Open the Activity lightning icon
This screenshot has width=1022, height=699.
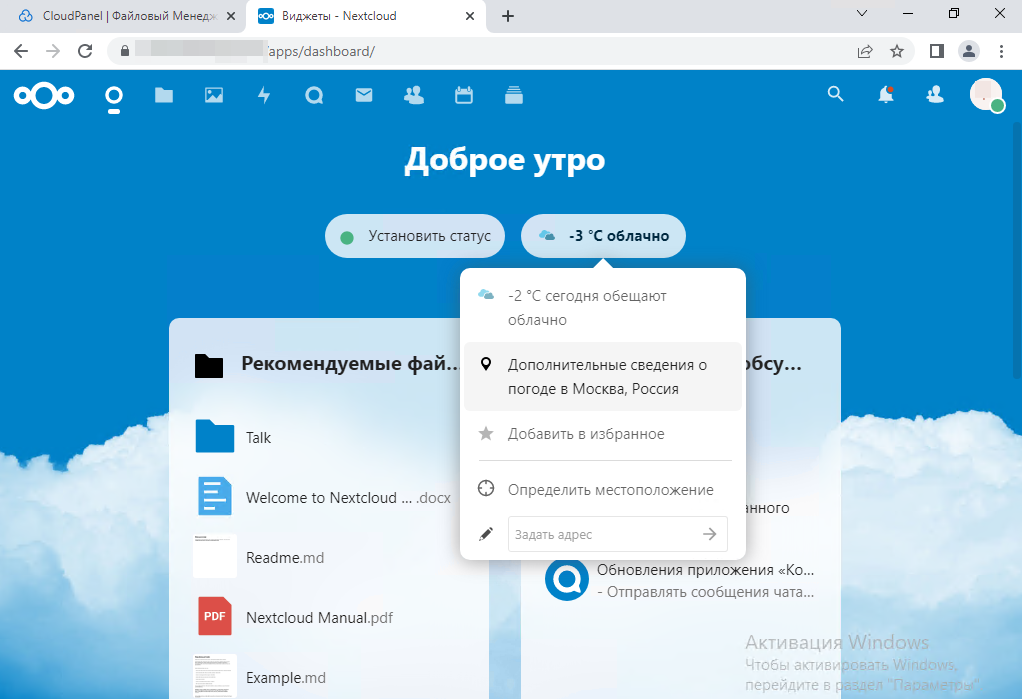point(264,95)
